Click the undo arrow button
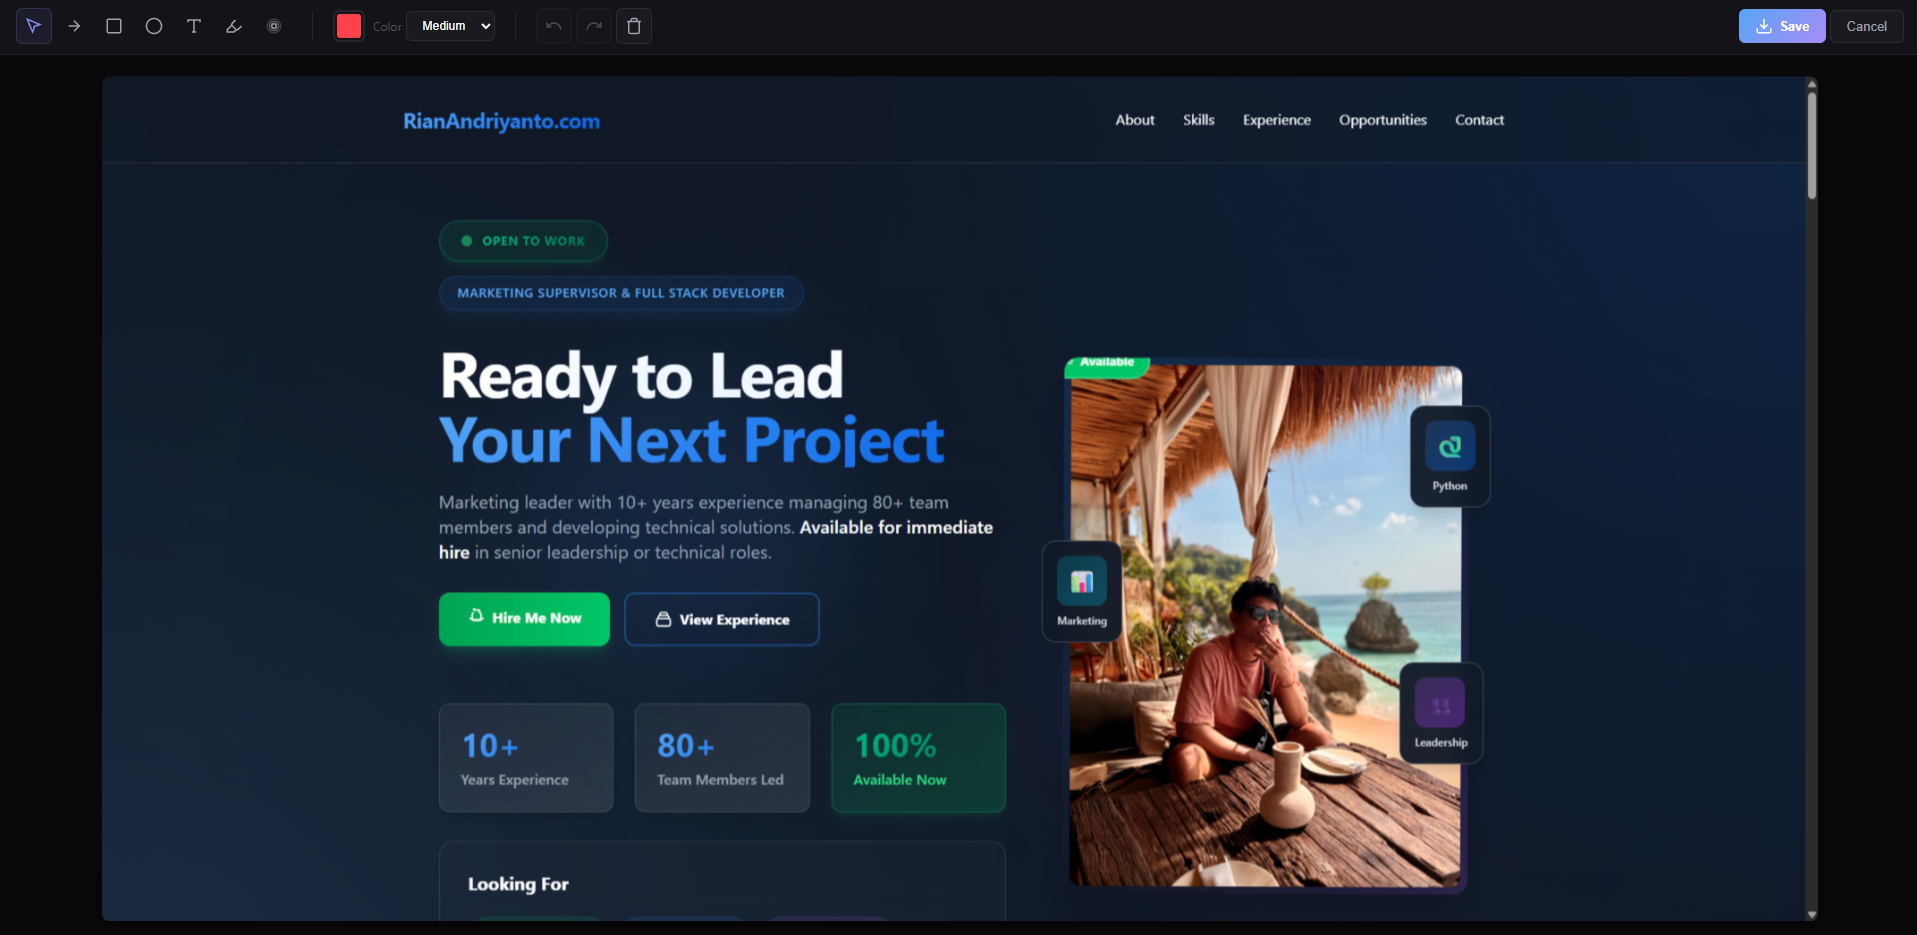The height and width of the screenshot is (935, 1917). point(554,26)
